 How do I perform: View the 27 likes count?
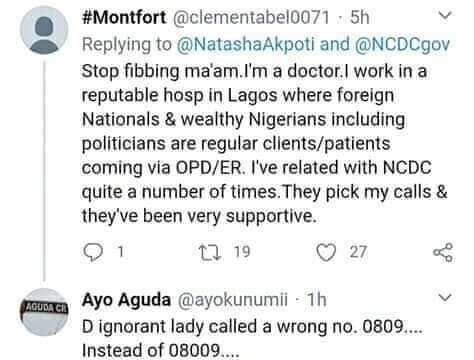(358, 252)
